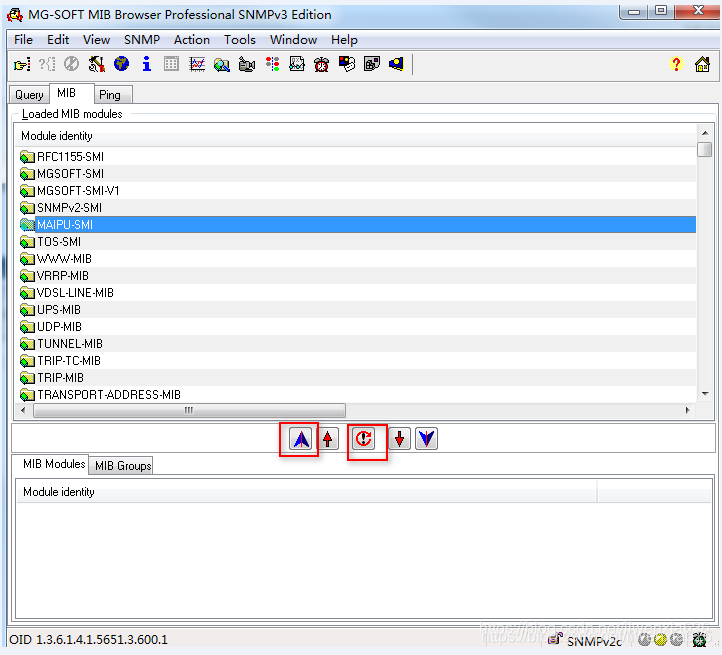Click the video camera toolbar icon
Viewport: 722px width, 655px height.
click(x=247, y=64)
